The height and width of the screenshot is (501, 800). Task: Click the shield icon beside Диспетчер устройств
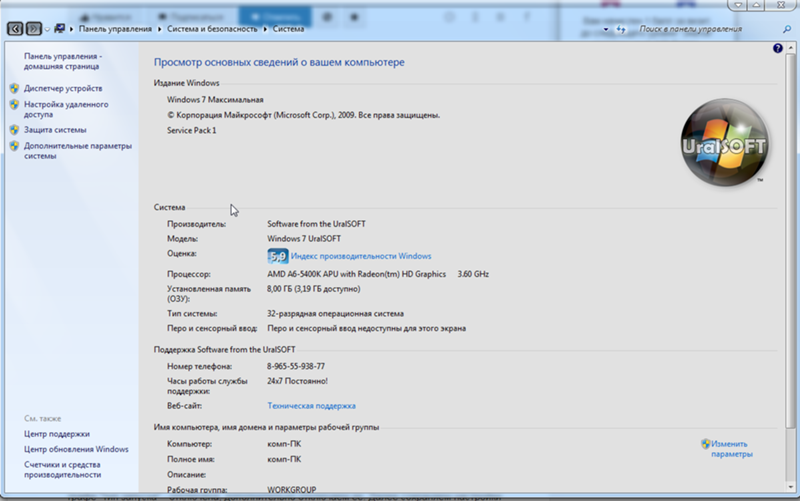click(x=14, y=88)
